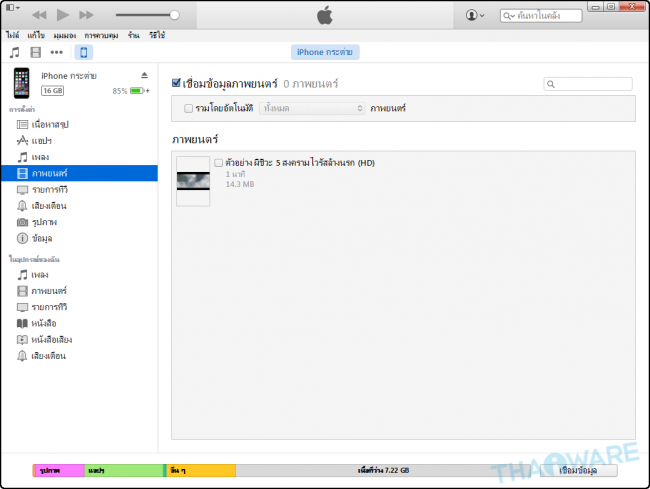Viewport: 650px width, 489px height.
Task: Select the iPhone device icon
Action: point(84,53)
